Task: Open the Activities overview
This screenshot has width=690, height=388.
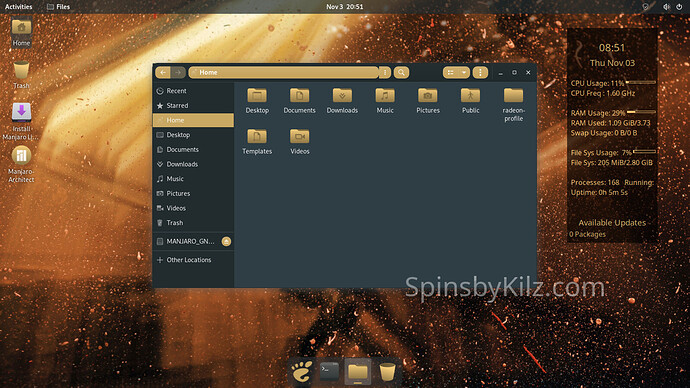Action: point(18,7)
